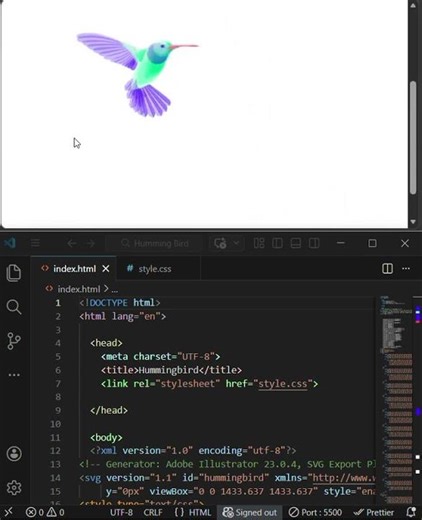422x520 pixels.
Task: Click the index.html breadcrumb
Action: [x=78, y=289]
